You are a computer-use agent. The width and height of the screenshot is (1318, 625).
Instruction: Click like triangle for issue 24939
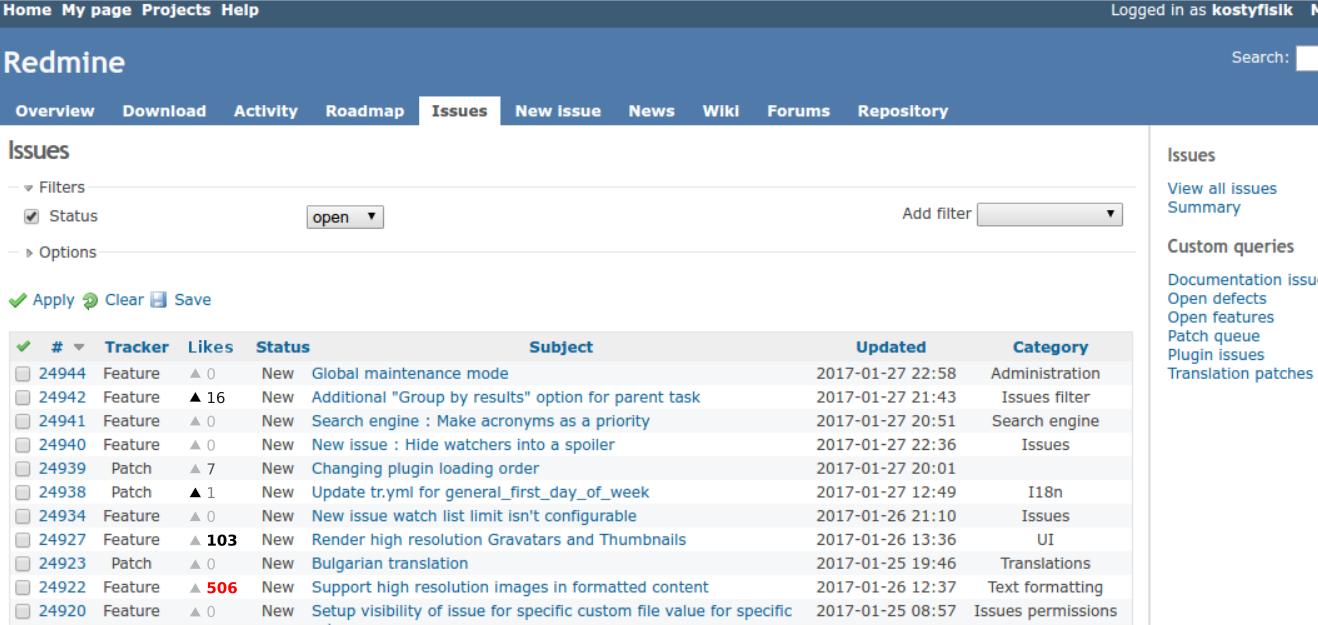(195, 469)
